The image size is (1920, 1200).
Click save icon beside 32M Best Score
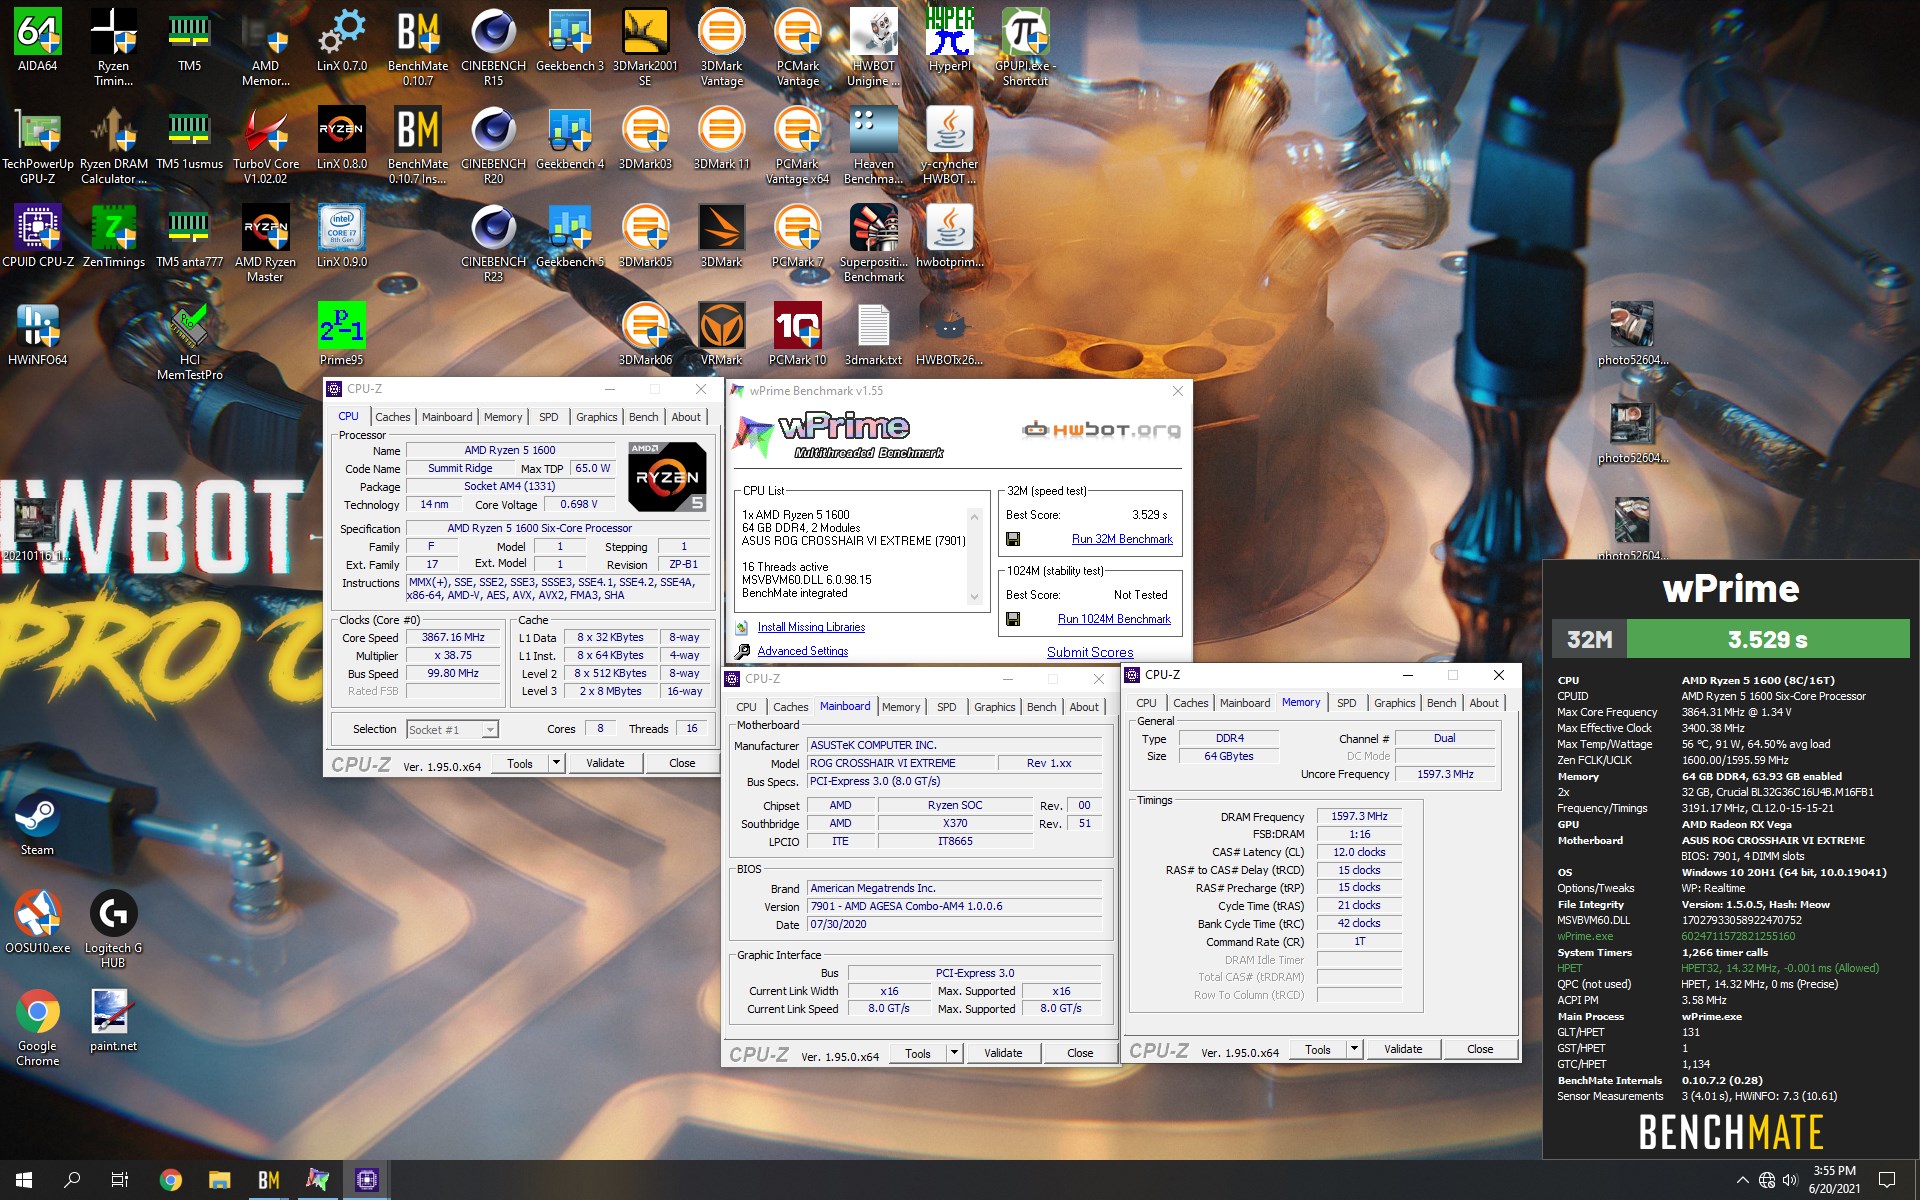pyautogui.click(x=1013, y=539)
